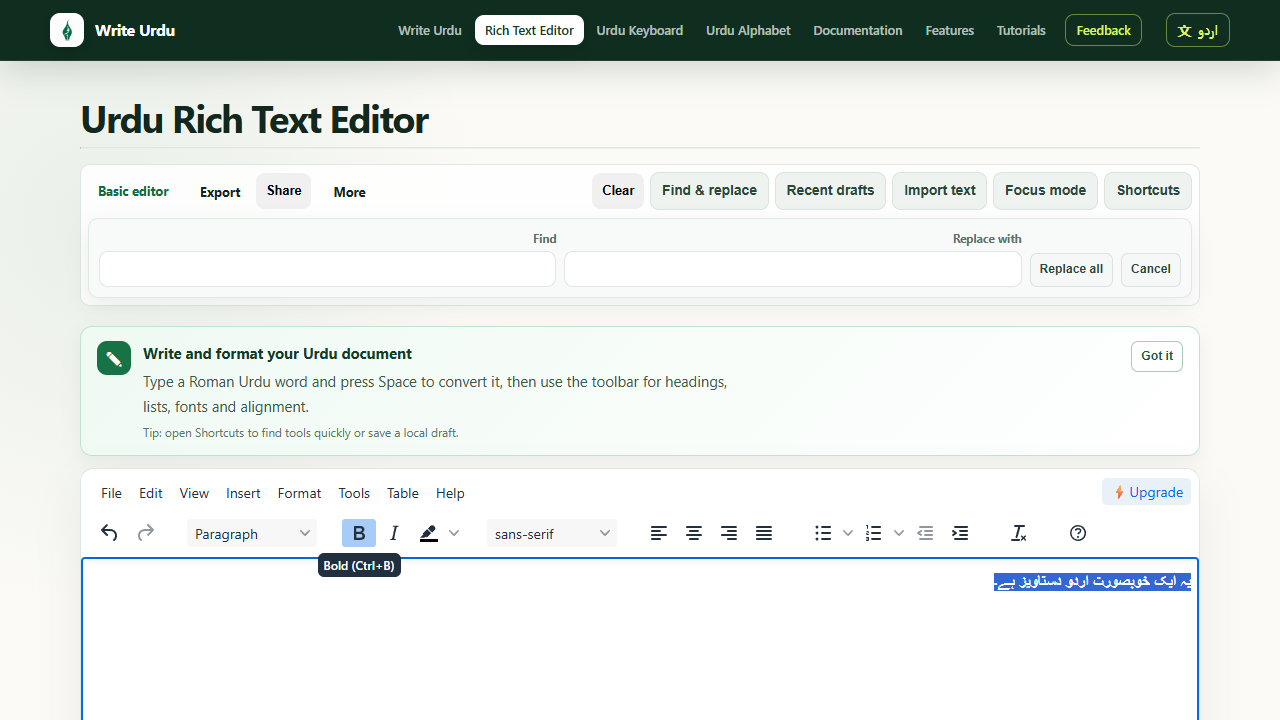Image resolution: width=1280 pixels, height=720 pixels.
Task: Open Recent drafts
Action: click(x=830, y=191)
